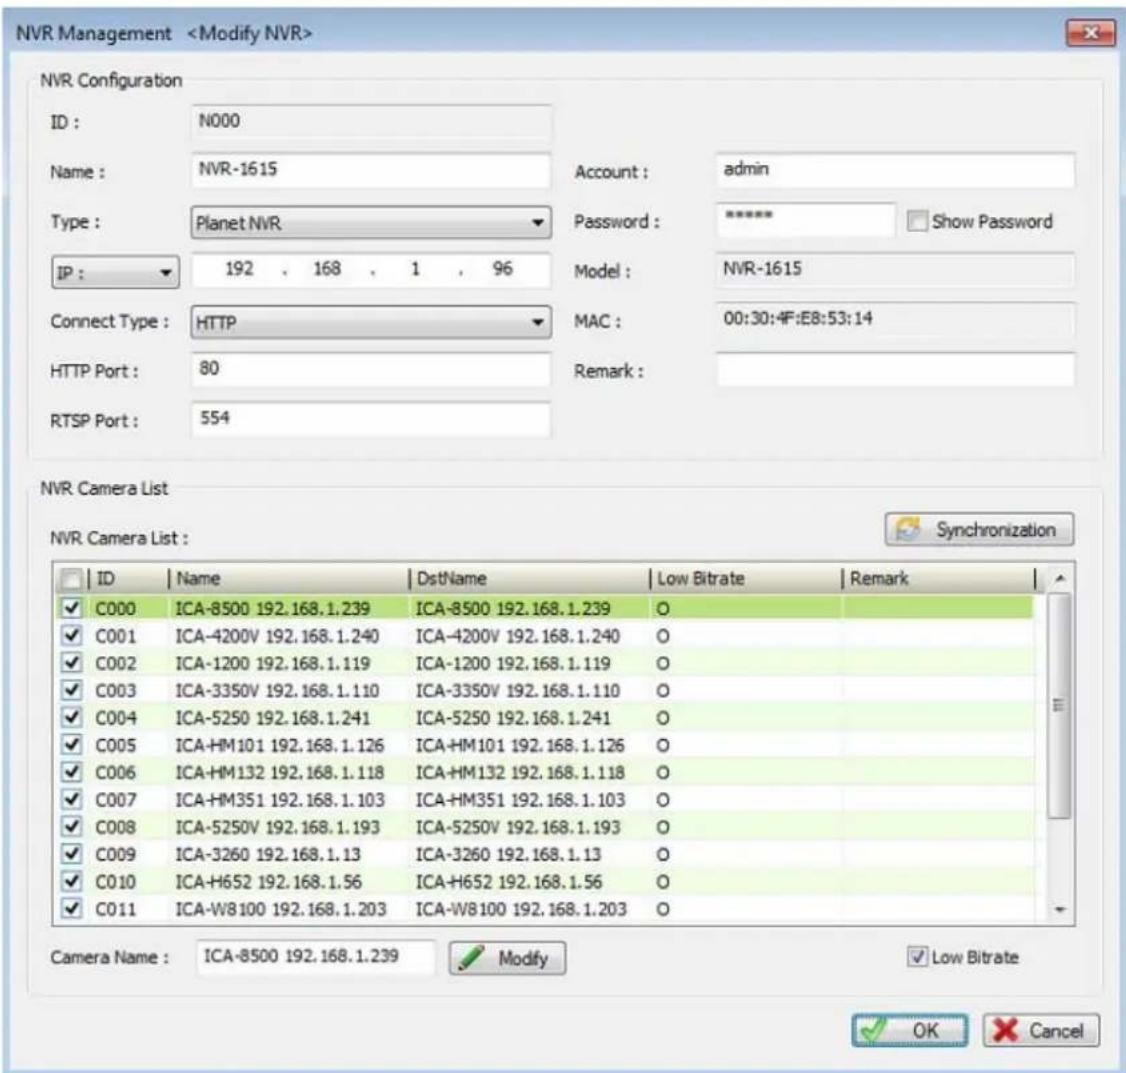Open the Connect Type dropdown showing HTTP
The image size is (1126, 1073).
371,322
